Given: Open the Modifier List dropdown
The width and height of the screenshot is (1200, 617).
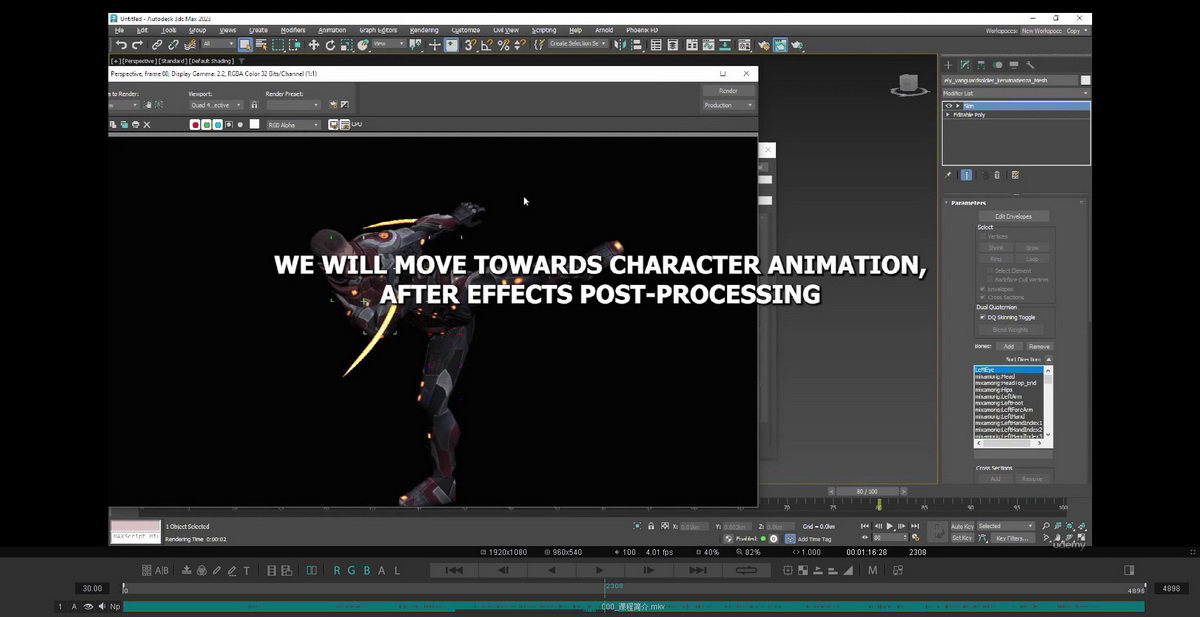Looking at the screenshot, I should click(1016, 92).
